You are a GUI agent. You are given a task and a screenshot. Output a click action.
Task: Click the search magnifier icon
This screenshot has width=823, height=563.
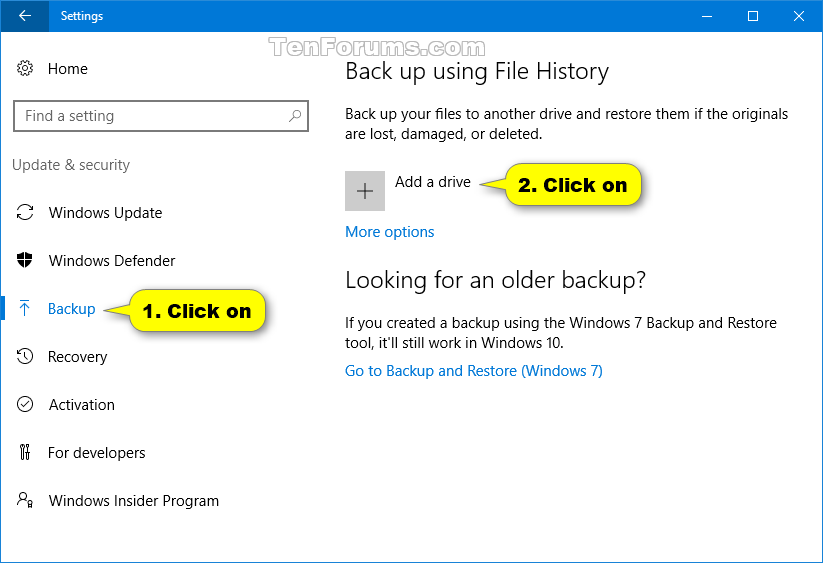pyautogui.click(x=295, y=115)
